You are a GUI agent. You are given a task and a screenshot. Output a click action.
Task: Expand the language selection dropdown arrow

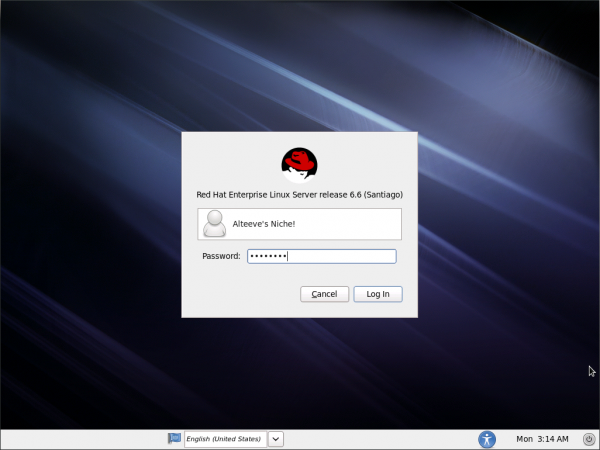[x=276, y=438]
